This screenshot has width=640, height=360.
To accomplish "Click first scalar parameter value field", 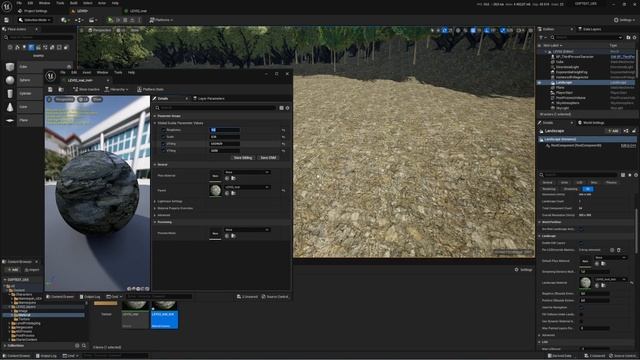I will point(225,130).
